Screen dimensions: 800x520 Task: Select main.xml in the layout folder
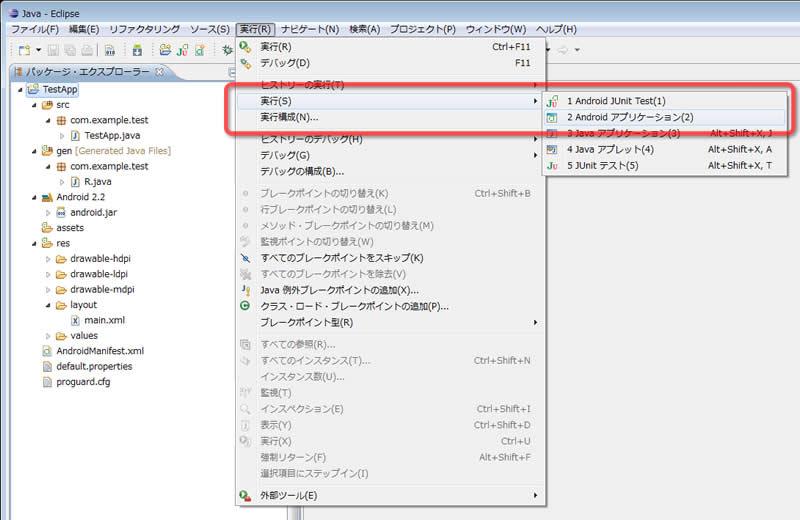[x=104, y=320]
